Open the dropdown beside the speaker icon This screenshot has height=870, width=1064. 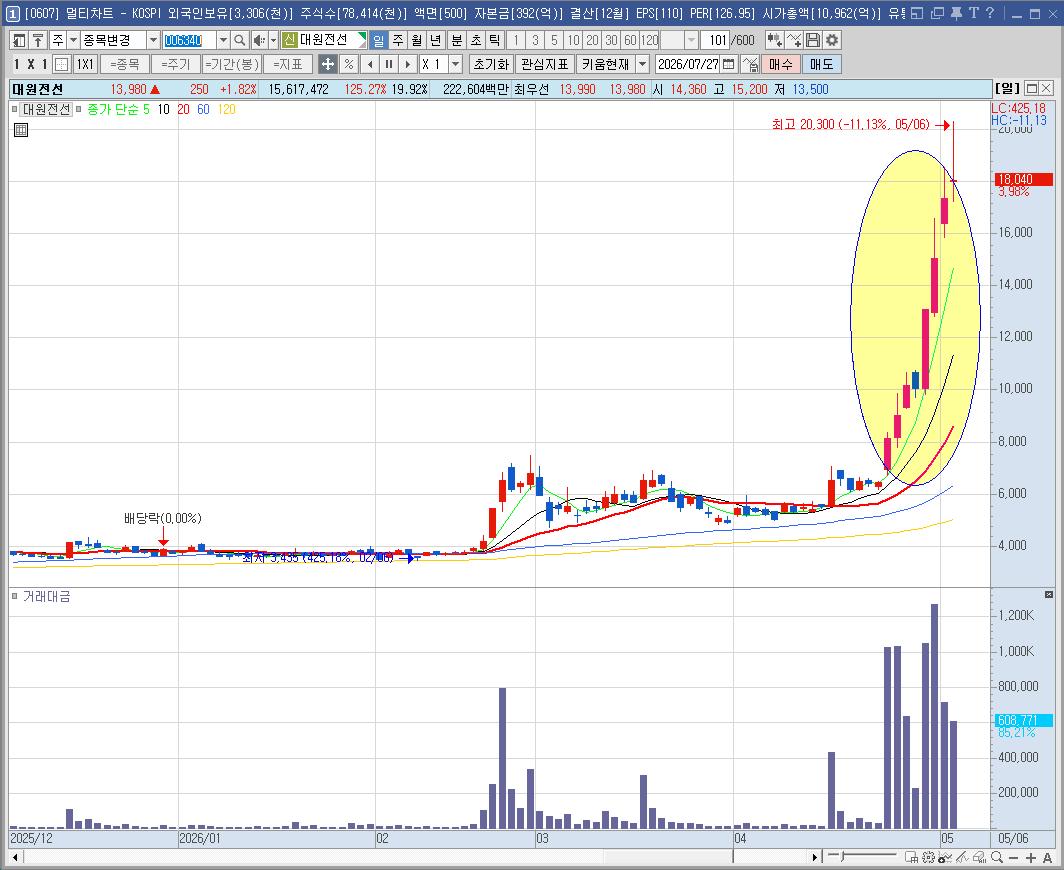[273, 41]
